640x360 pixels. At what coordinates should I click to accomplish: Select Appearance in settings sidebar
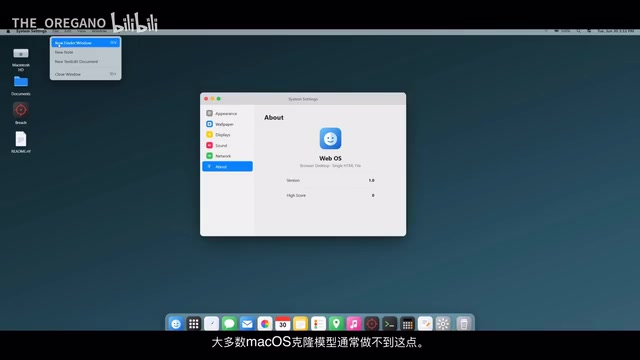click(227, 113)
